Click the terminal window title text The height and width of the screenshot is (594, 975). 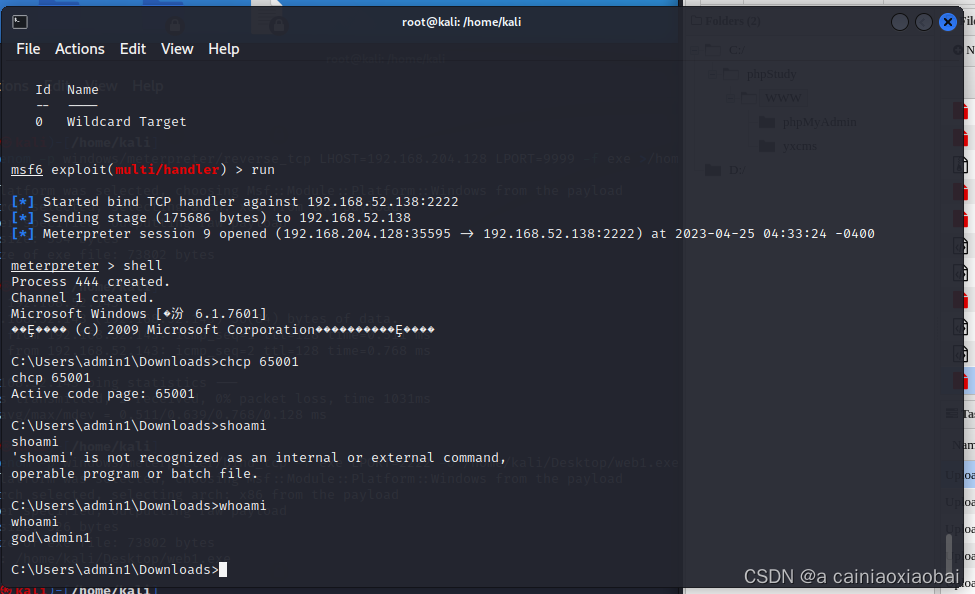click(461, 22)
